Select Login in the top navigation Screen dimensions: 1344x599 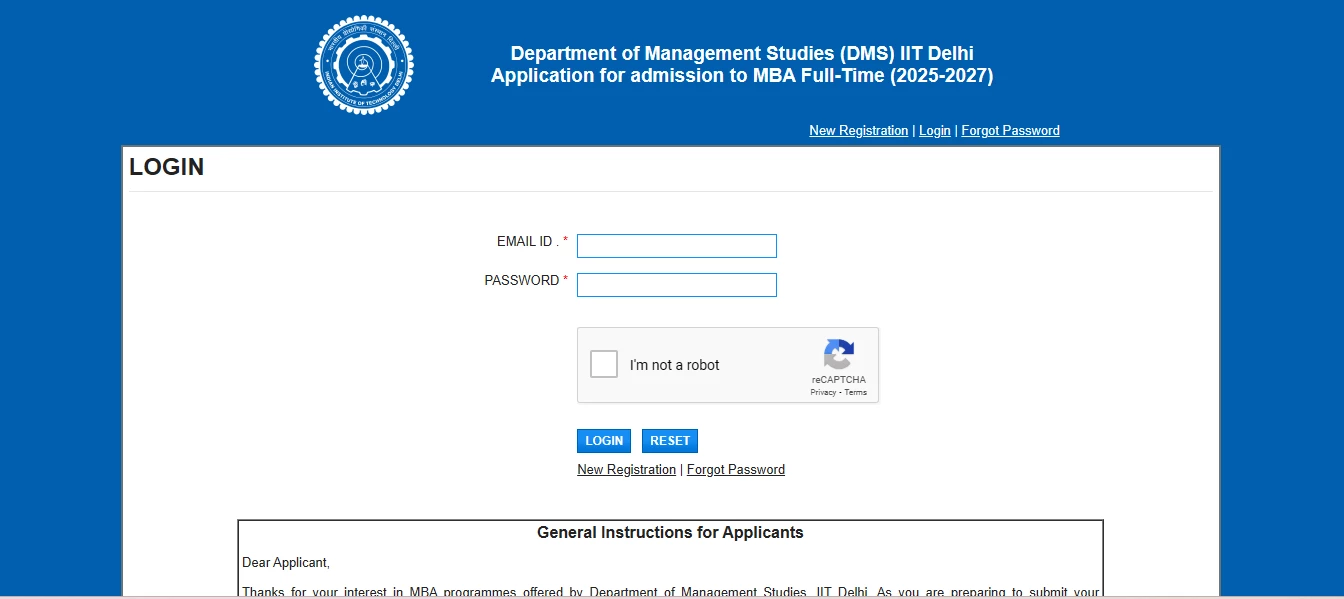point(934,130)
